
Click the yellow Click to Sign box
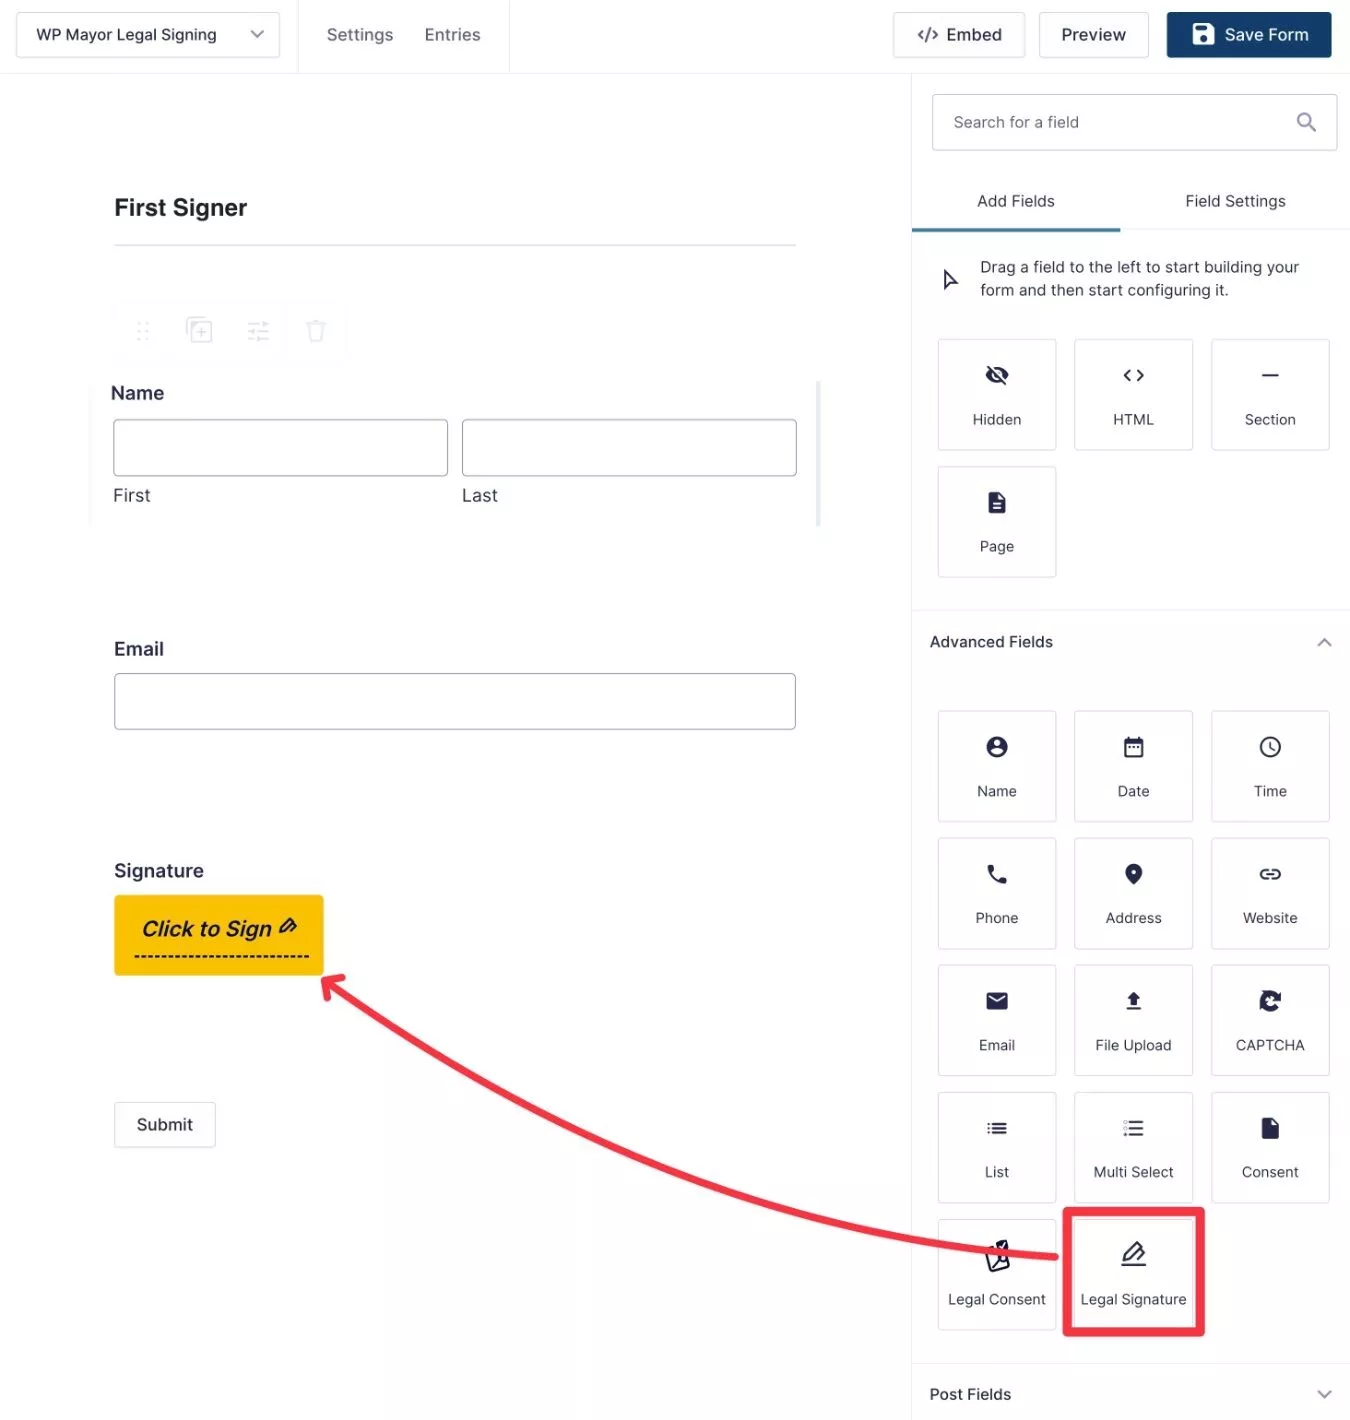click(x=219, y=935)
